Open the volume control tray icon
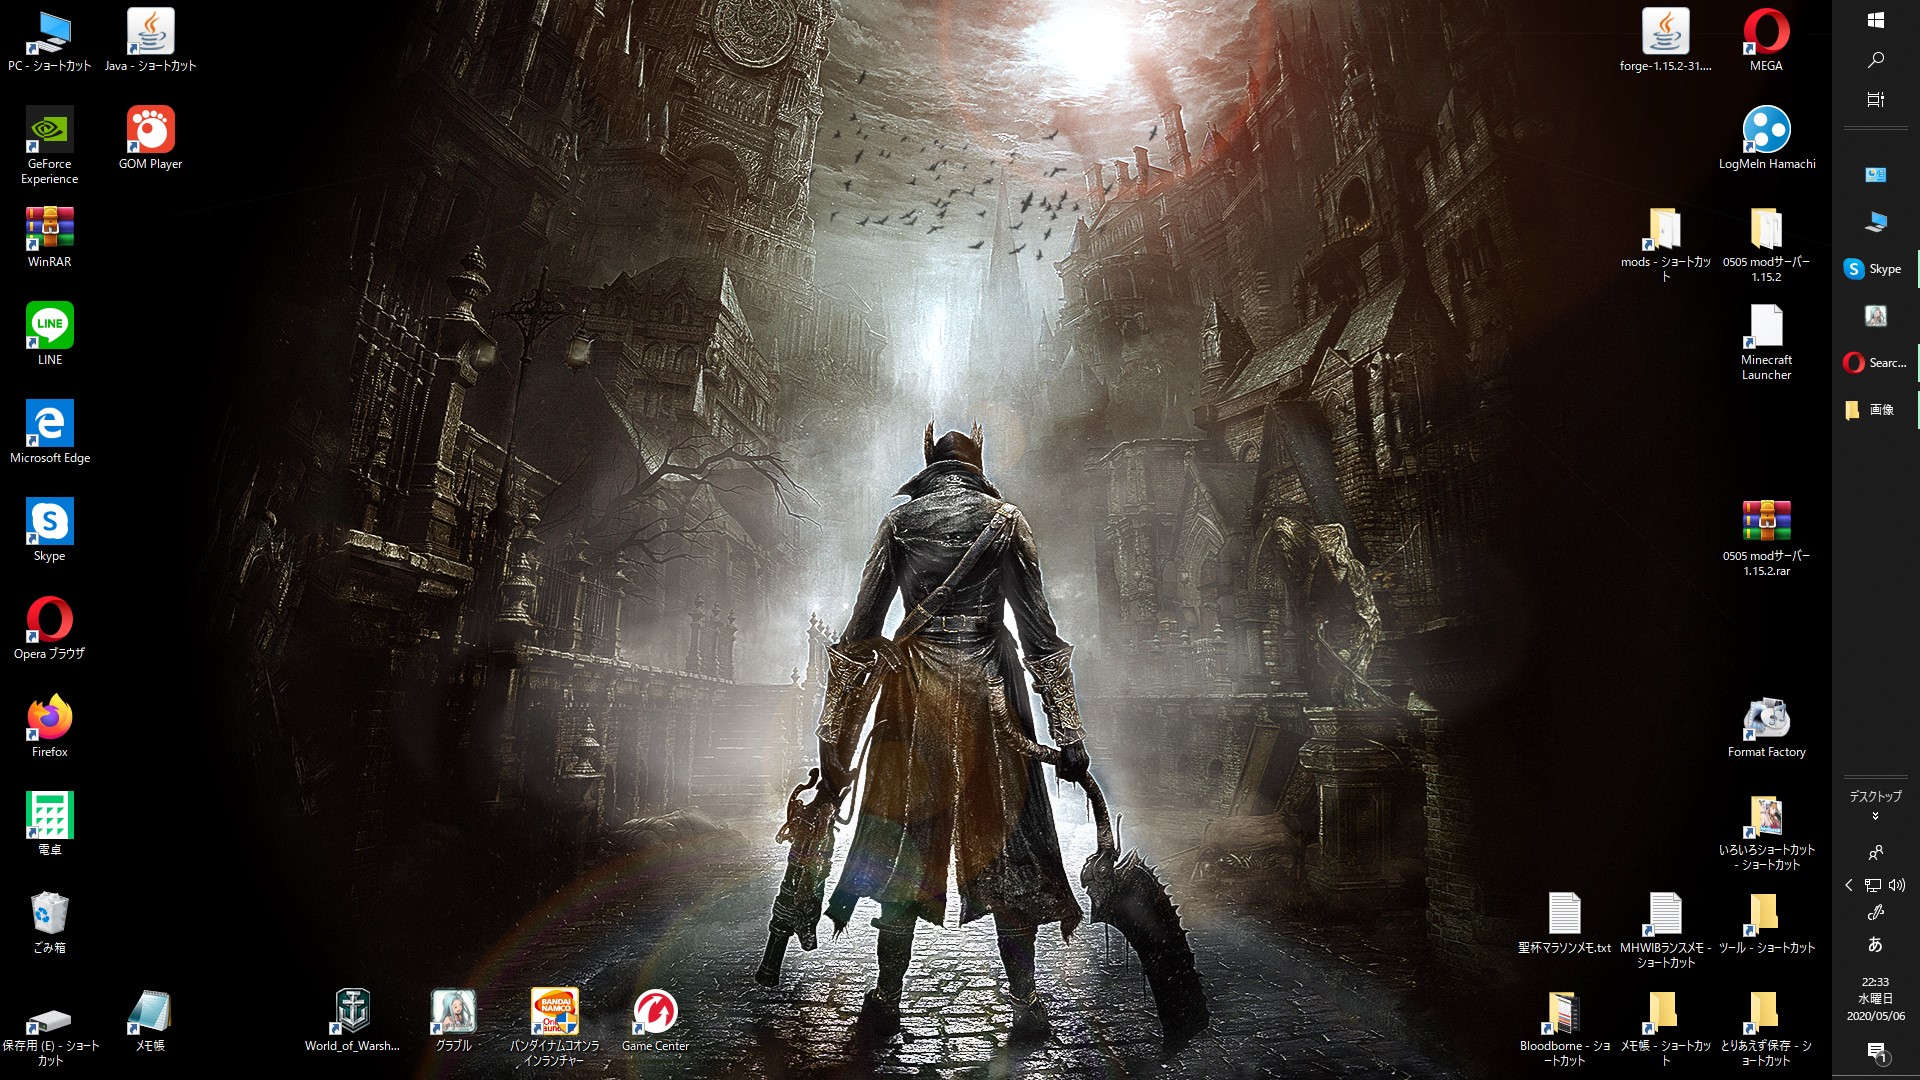This screenshot has width=1920, height=1080. 1896,885
